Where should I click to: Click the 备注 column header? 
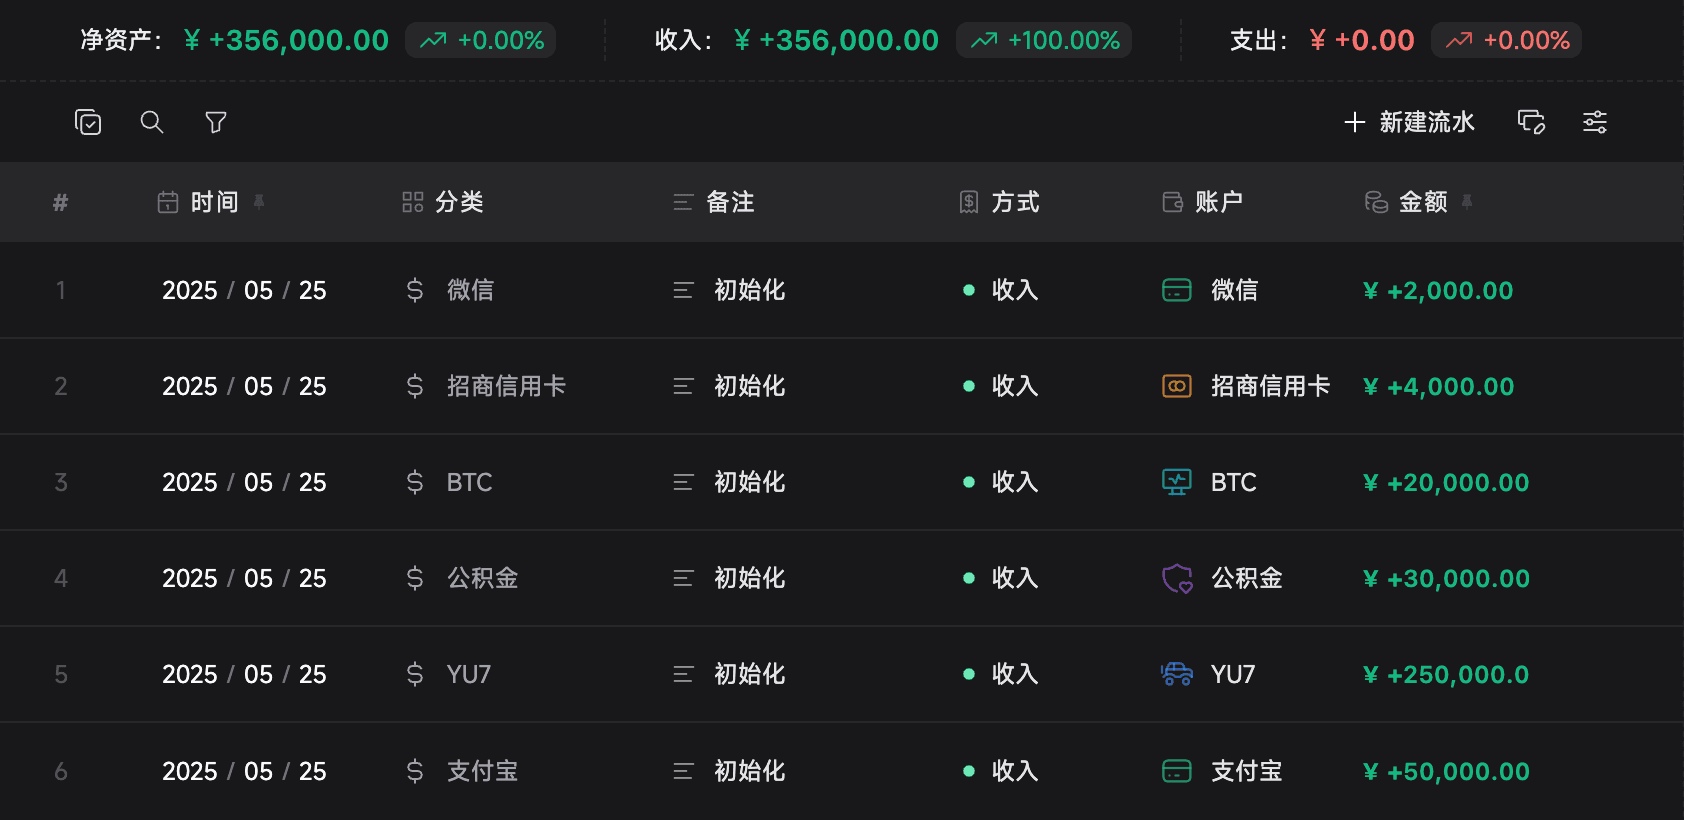tap(730, 202)
